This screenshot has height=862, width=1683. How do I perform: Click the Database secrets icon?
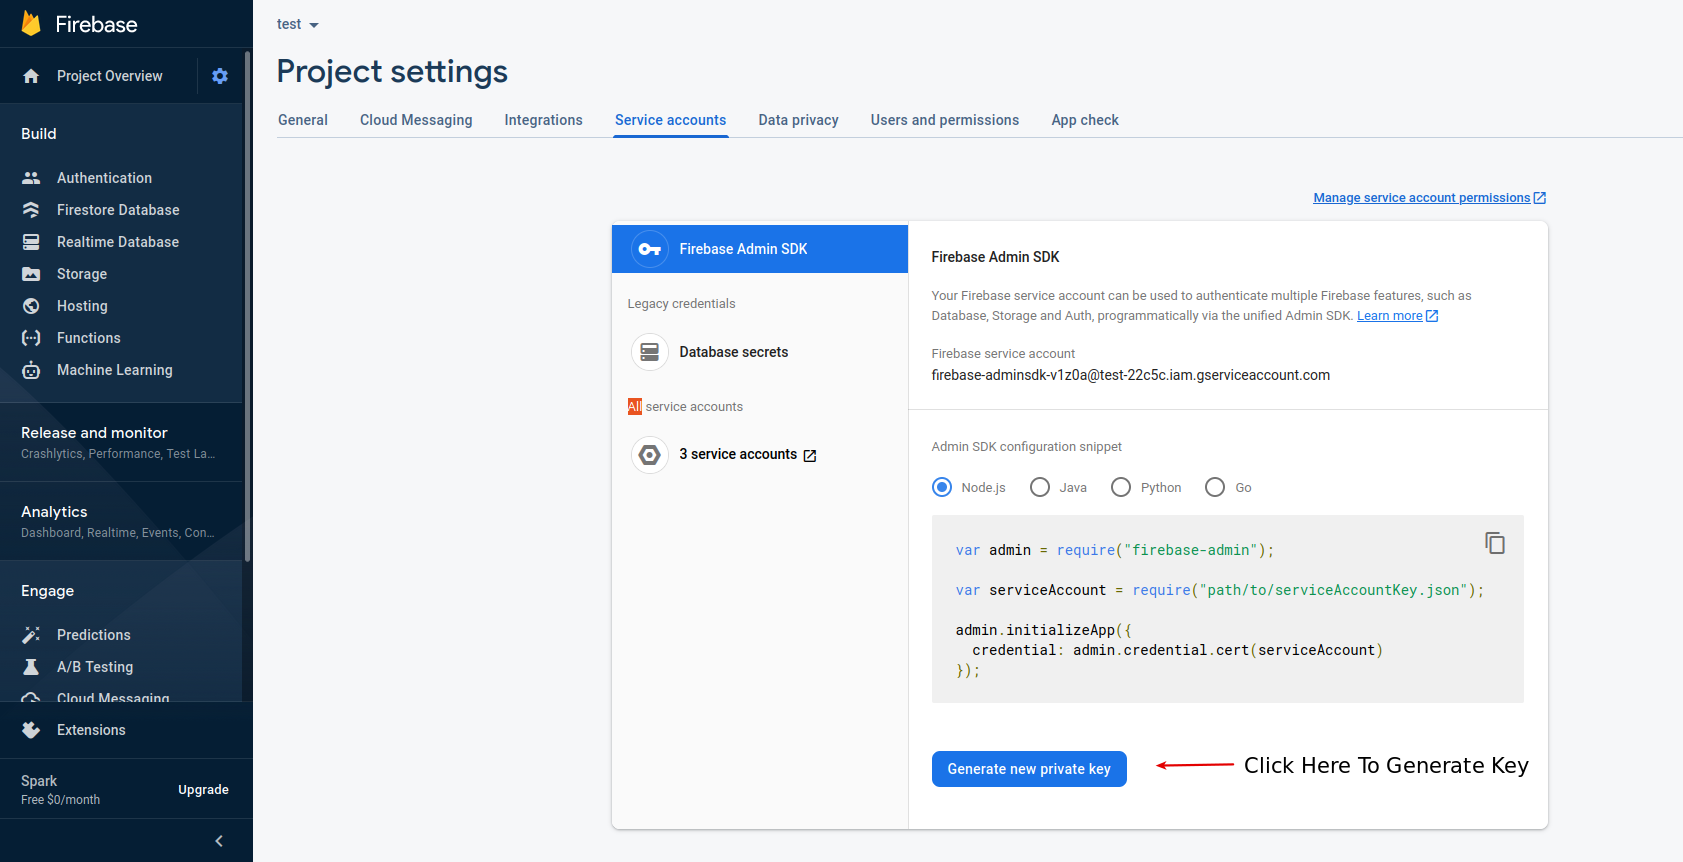650,352
